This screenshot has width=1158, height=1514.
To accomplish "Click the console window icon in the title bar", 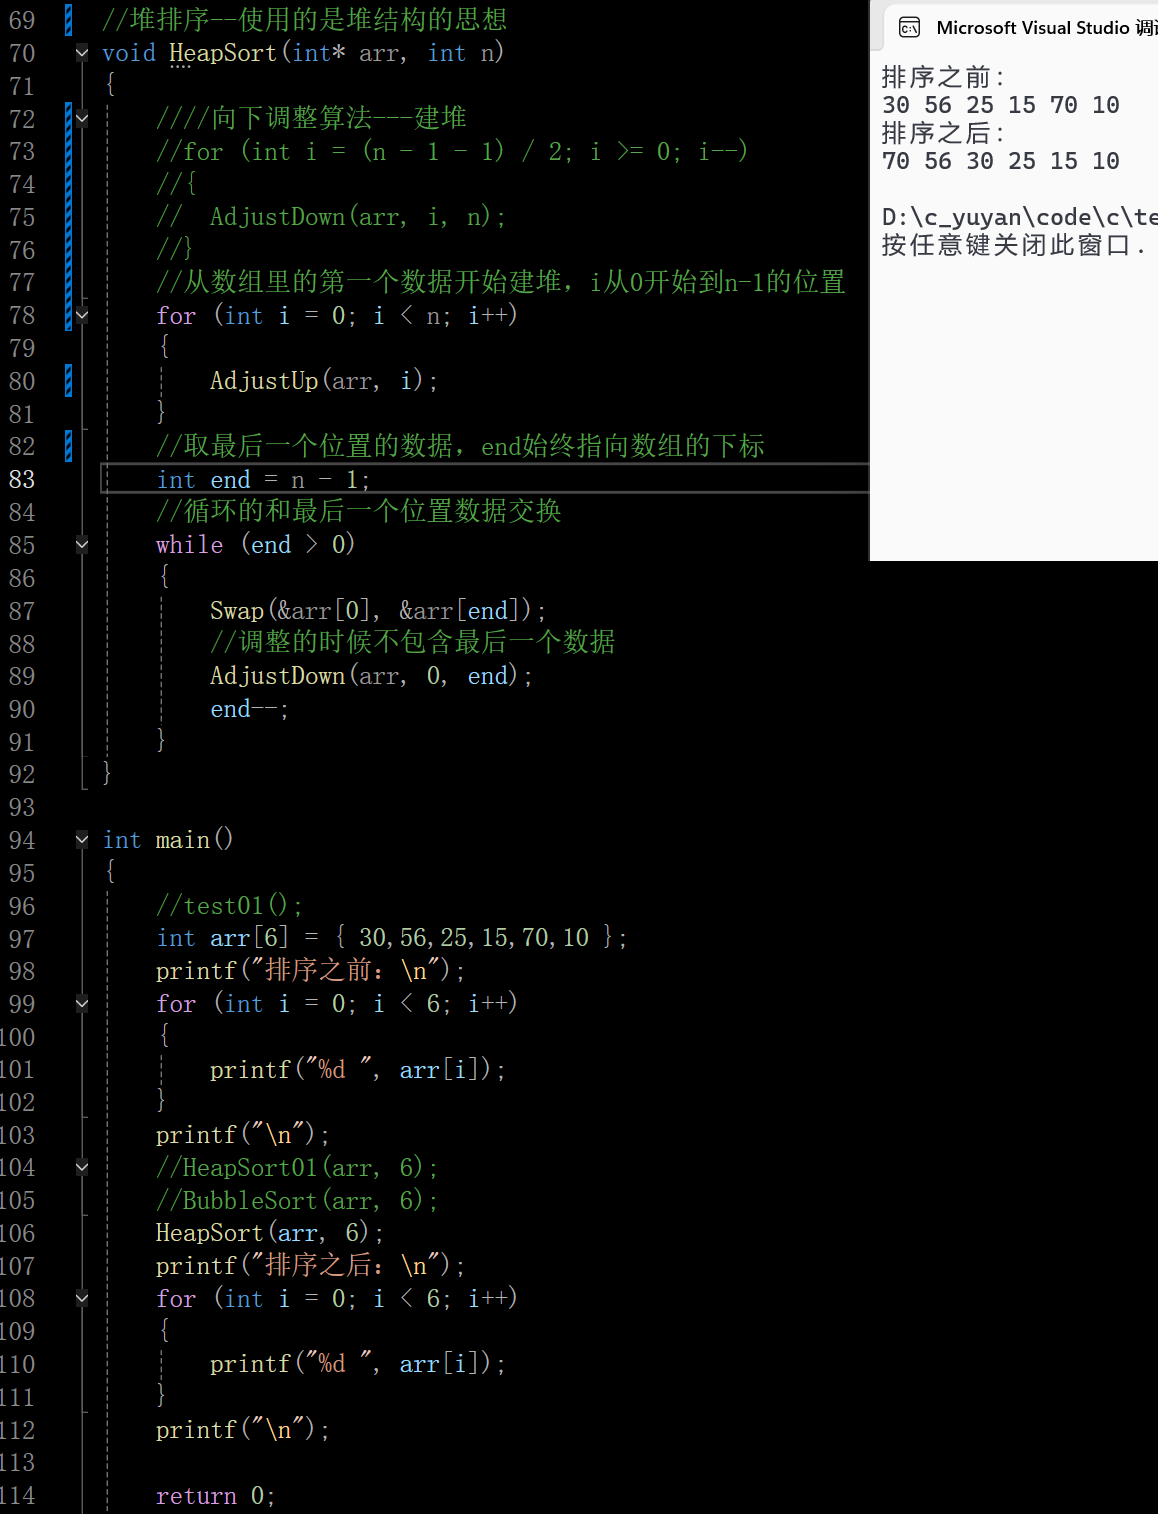I will tap(909, 28).
